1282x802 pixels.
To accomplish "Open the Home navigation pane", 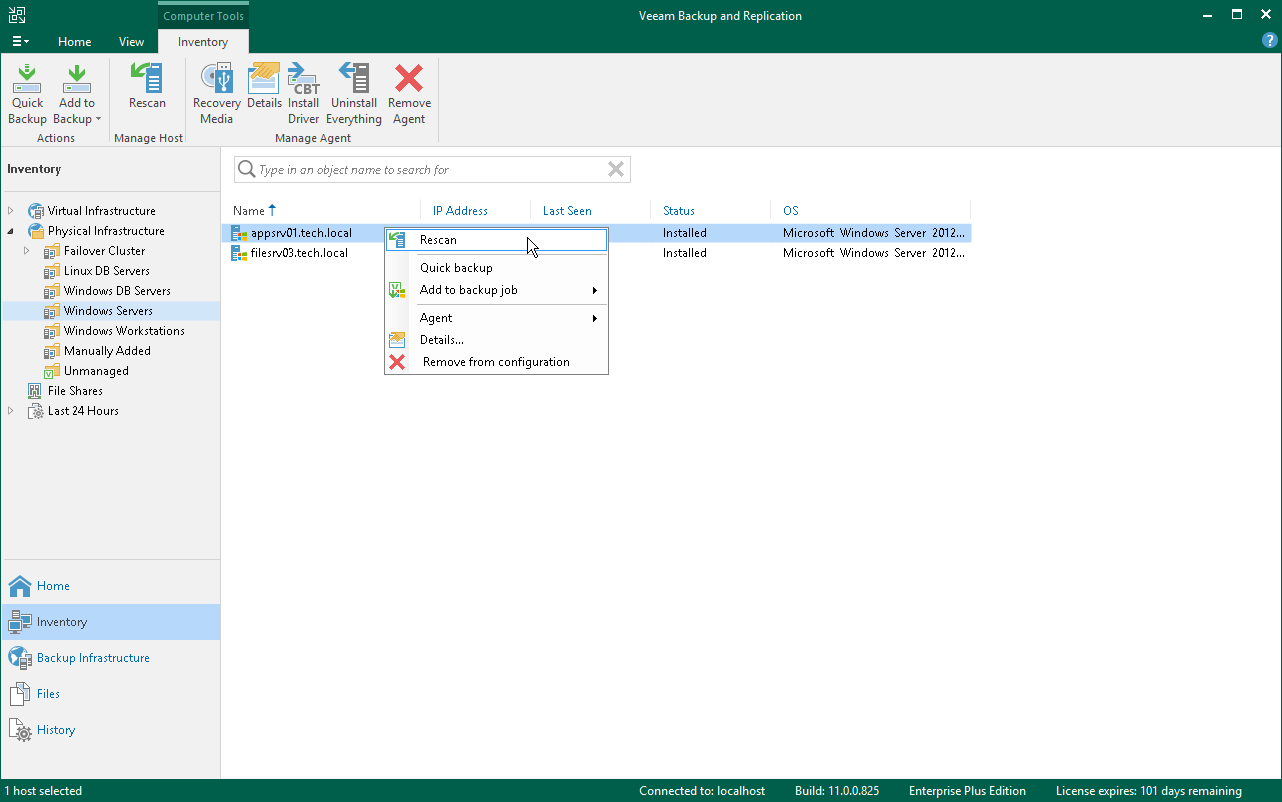I will [110, 586].
